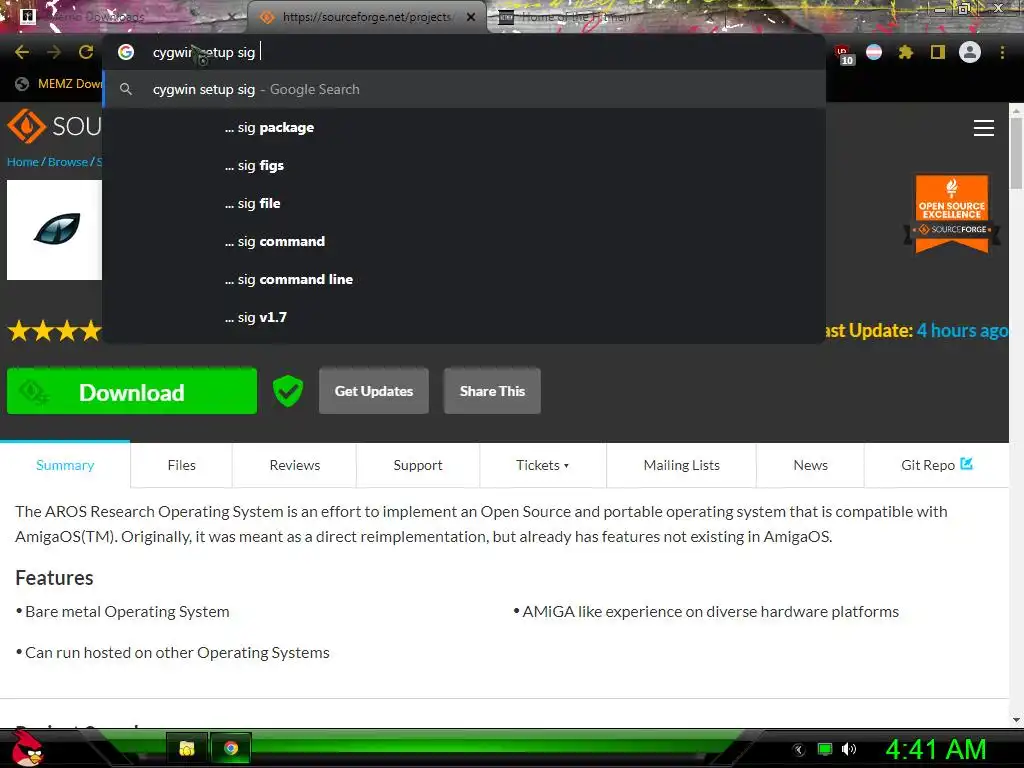The image size is (1024, 768).
Task: Click the AROS project logo thumbnail
Action: point(54,230)
